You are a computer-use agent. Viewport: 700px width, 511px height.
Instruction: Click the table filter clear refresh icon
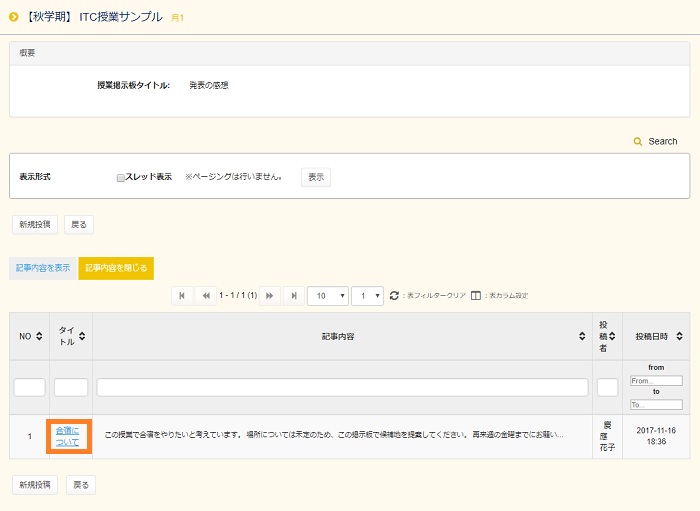394,296
